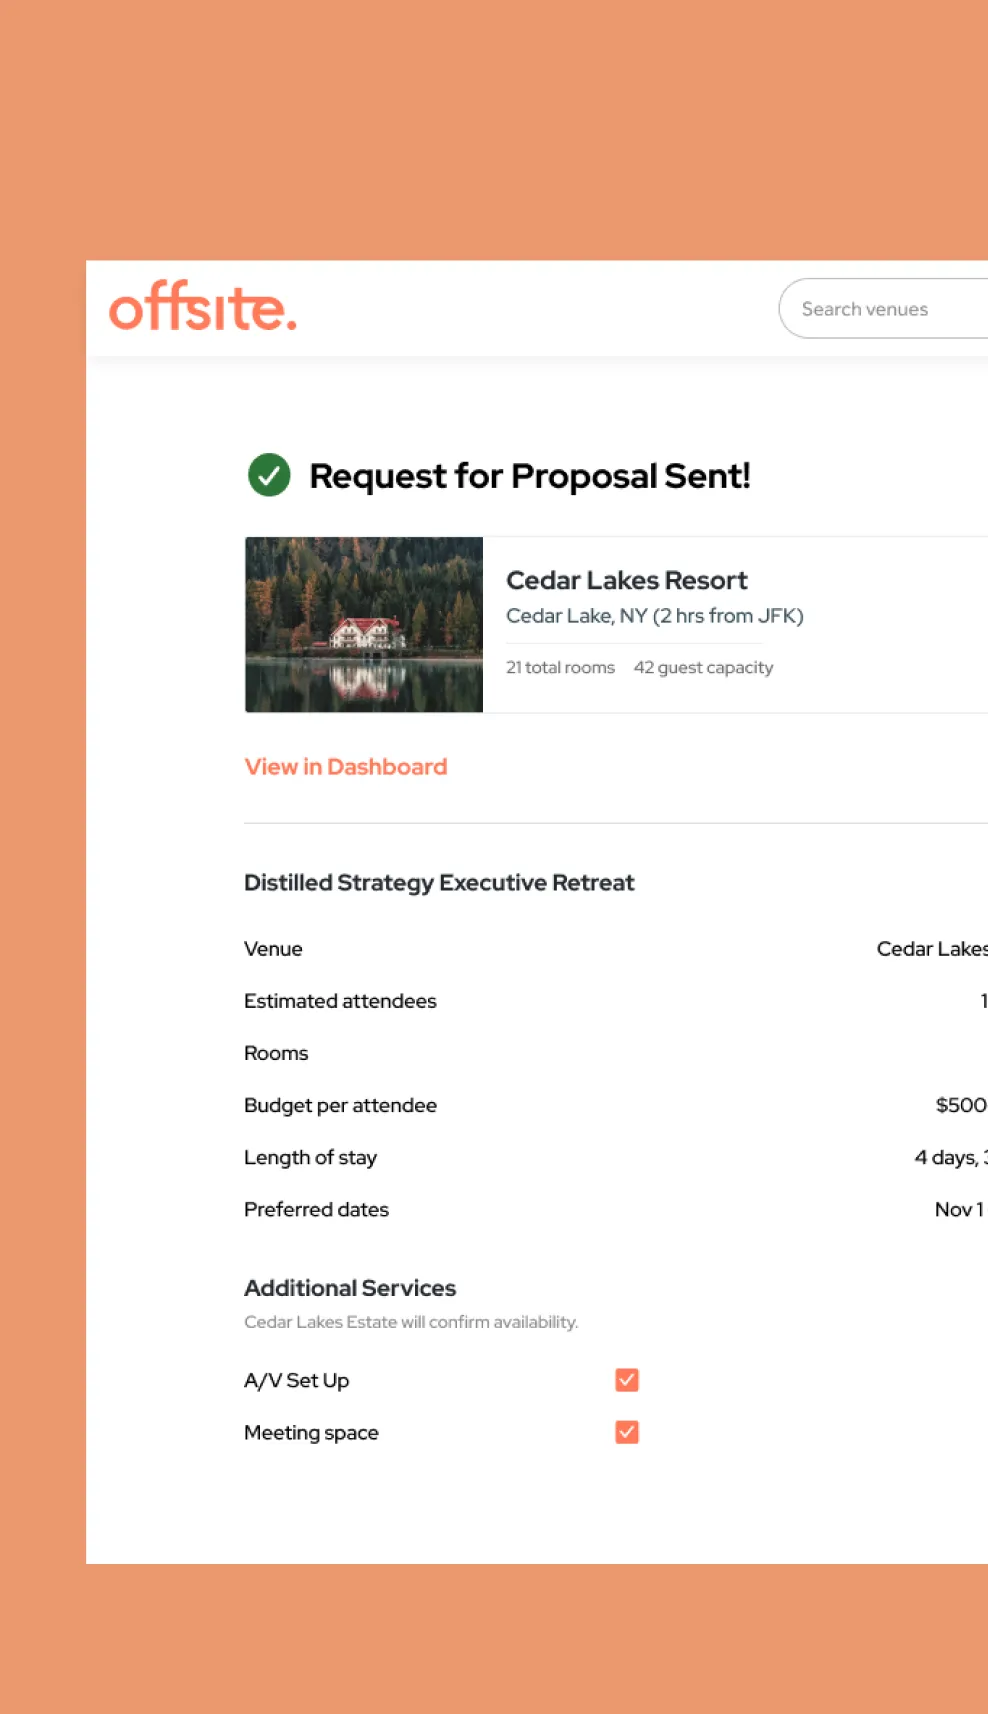Select the Estimated attendees row

(x=616, y=1001)
